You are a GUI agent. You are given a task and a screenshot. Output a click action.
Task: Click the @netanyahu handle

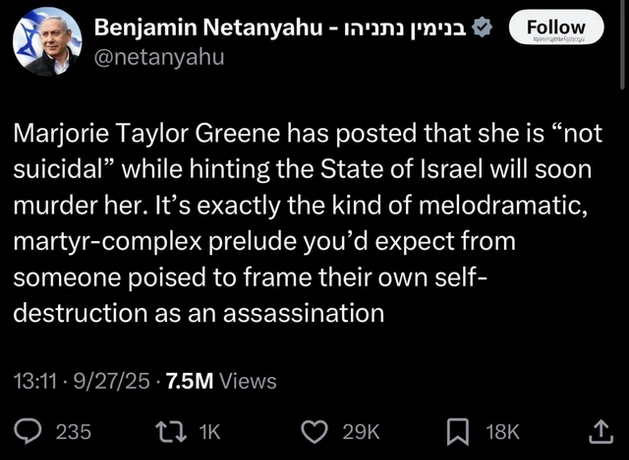[x=159, y=57]
